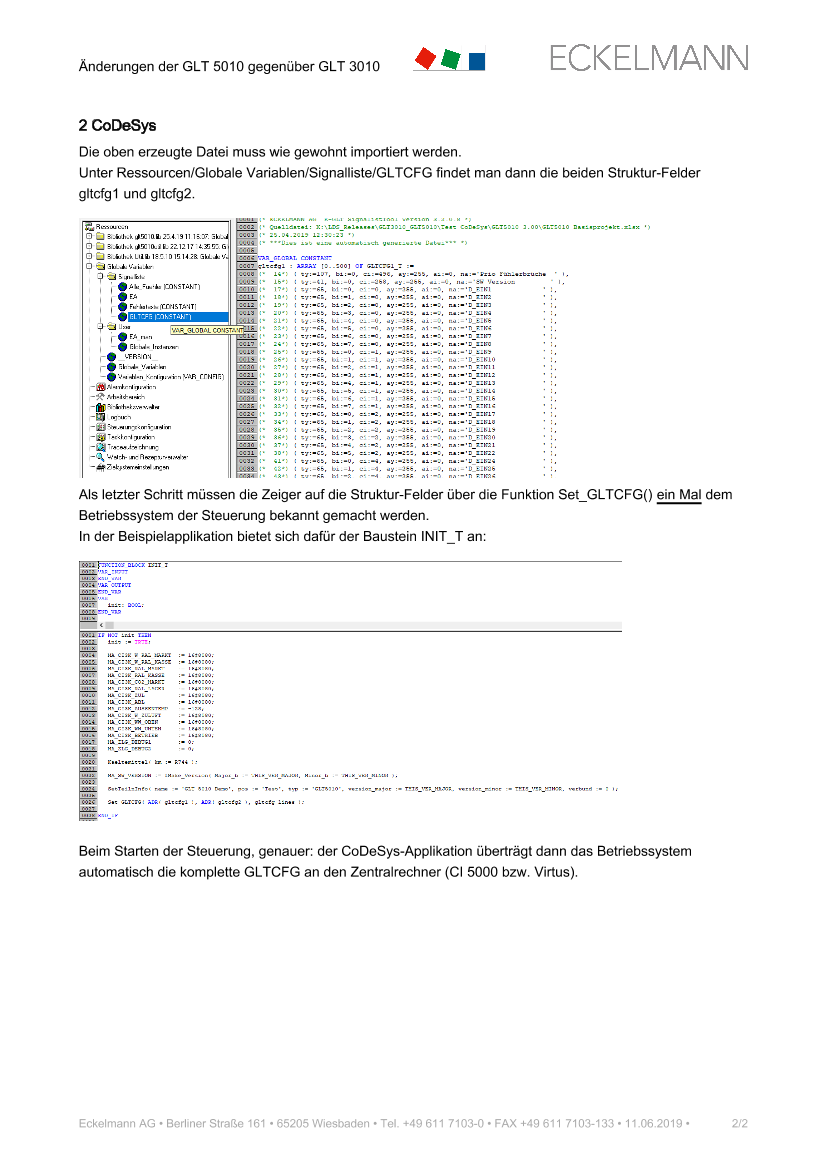This screenshot has width=827, height=1169.
Task: Click the globe icon beside Alle_Punkte (CONSTANT)
Action: pyautogui.click(x=122, y=286)
